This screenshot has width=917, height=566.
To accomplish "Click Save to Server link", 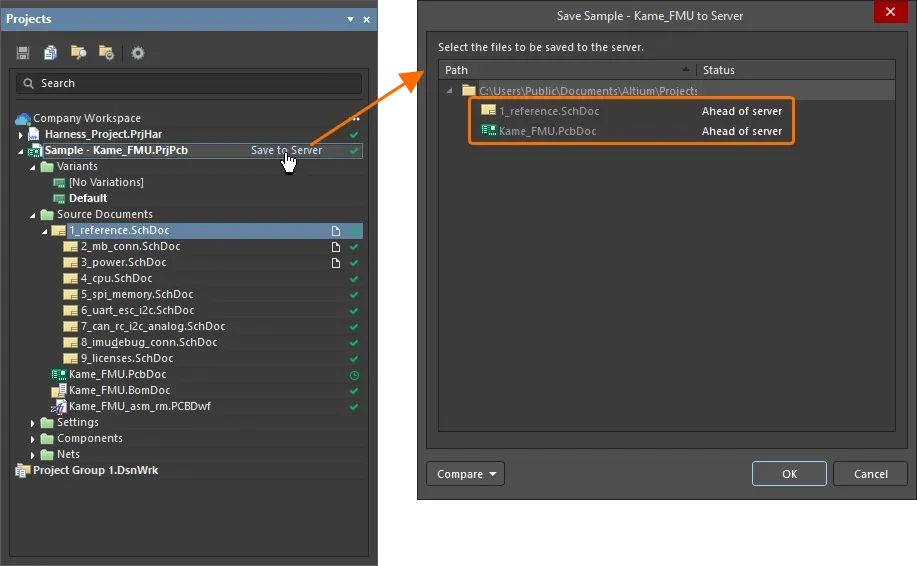I will point(287,150).
